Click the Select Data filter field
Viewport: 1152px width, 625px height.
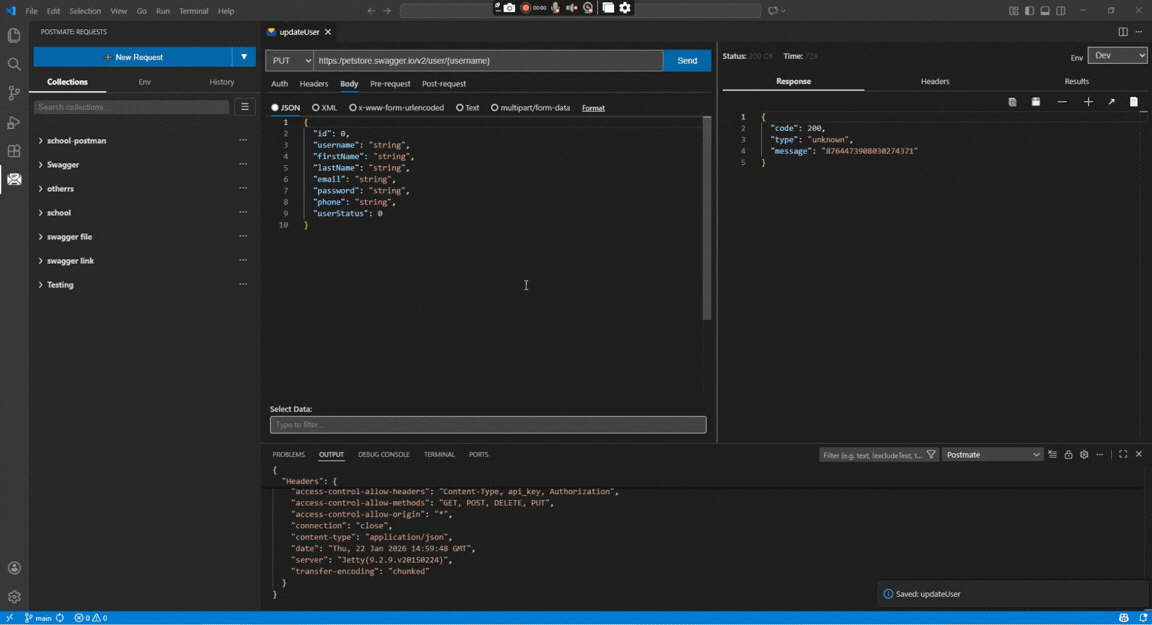[x=488, y=425]
